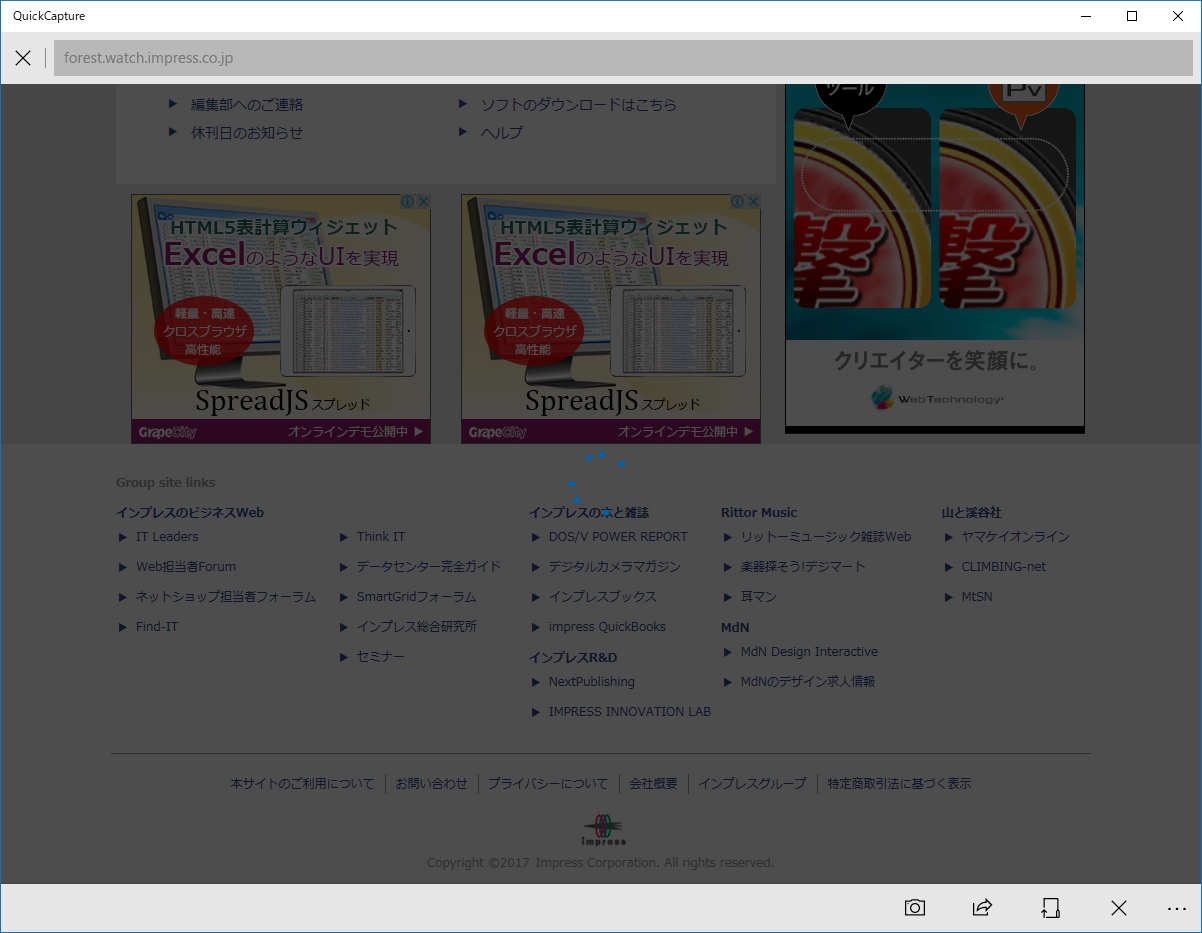Click the rotate screen icon

tap(1050, 908)
